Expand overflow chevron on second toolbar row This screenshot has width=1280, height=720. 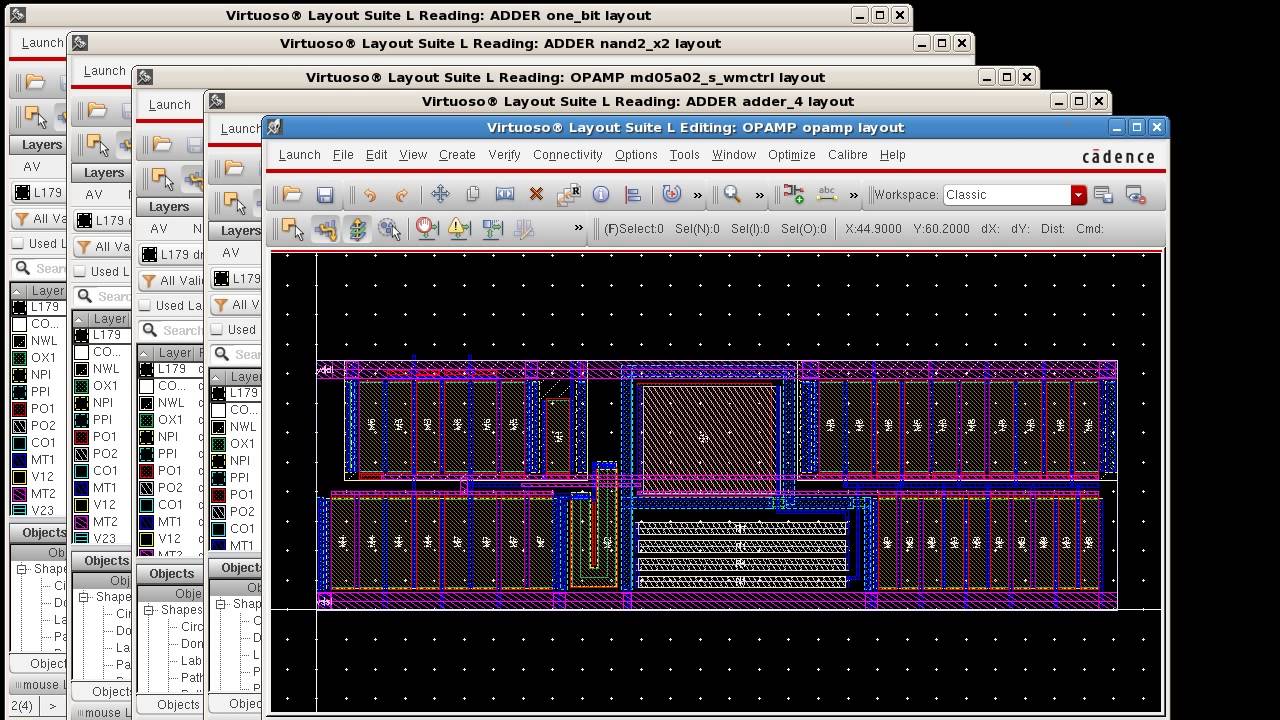click(x=578, y=228)
